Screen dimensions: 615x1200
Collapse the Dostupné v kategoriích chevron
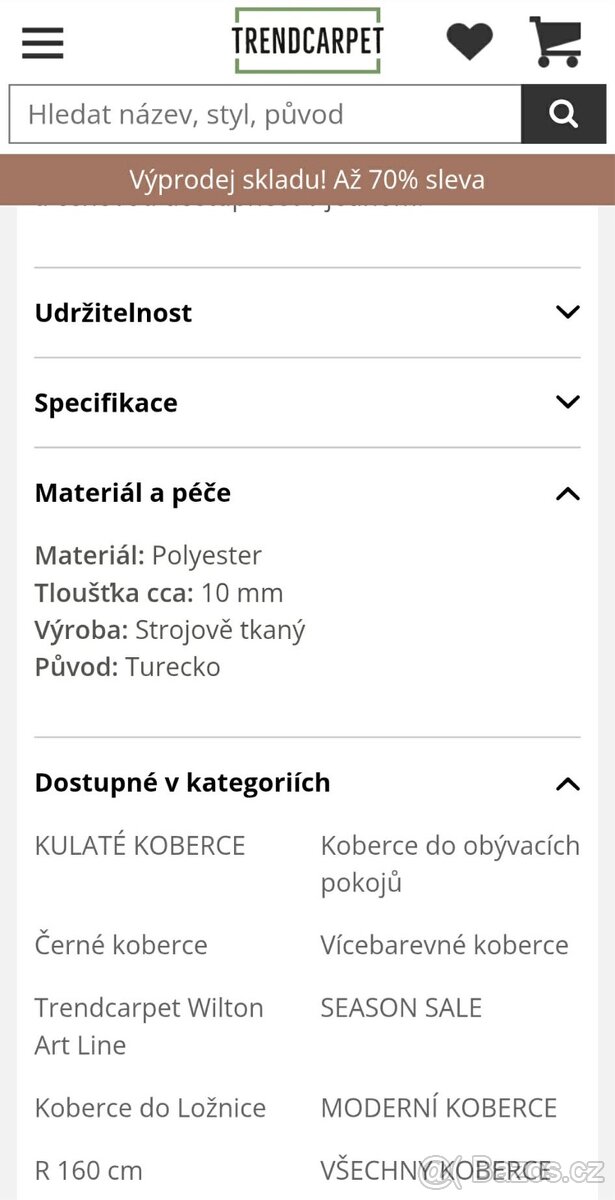(x=568, y=783)
